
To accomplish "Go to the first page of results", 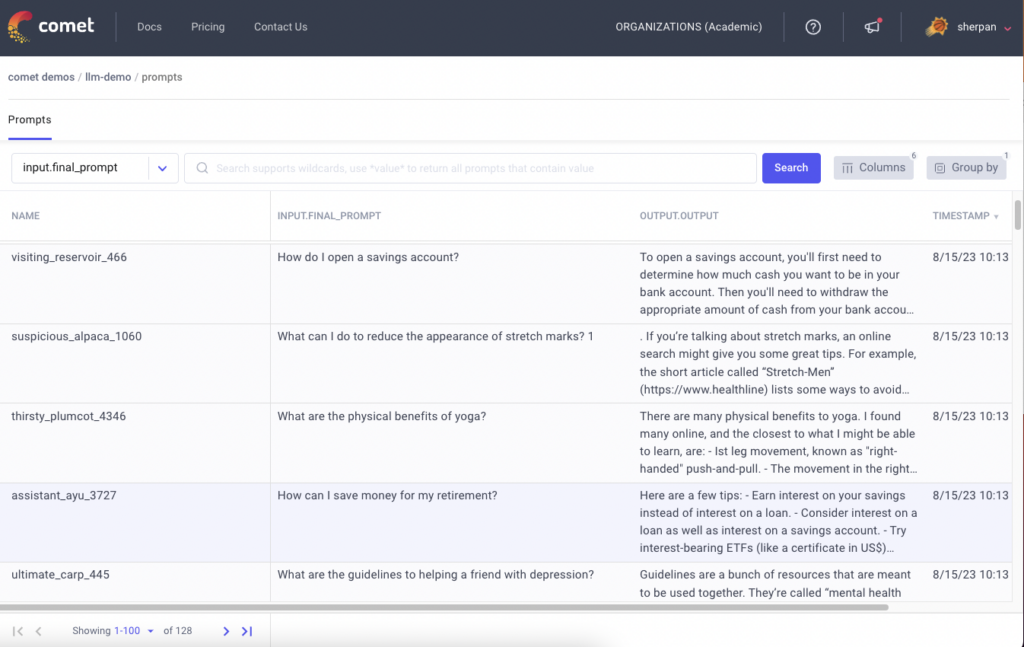I will coord(18,631).
